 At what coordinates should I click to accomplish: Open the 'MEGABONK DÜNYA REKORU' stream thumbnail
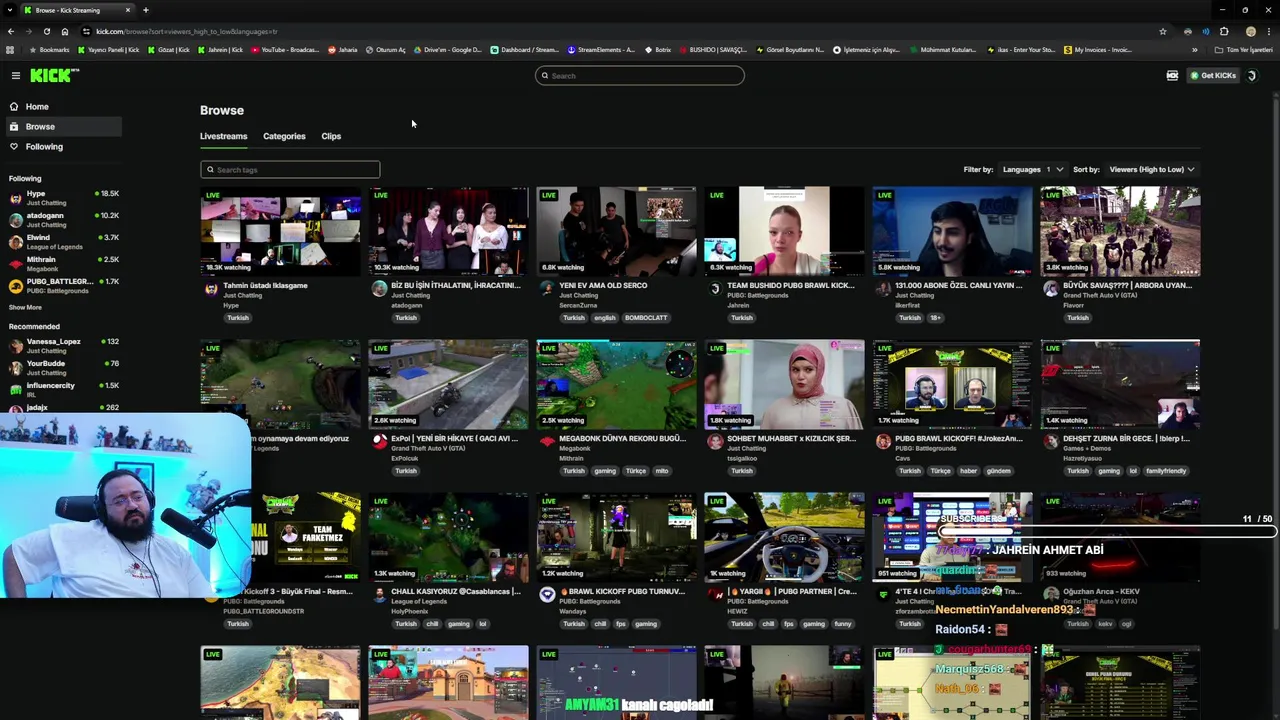[616, 384]
